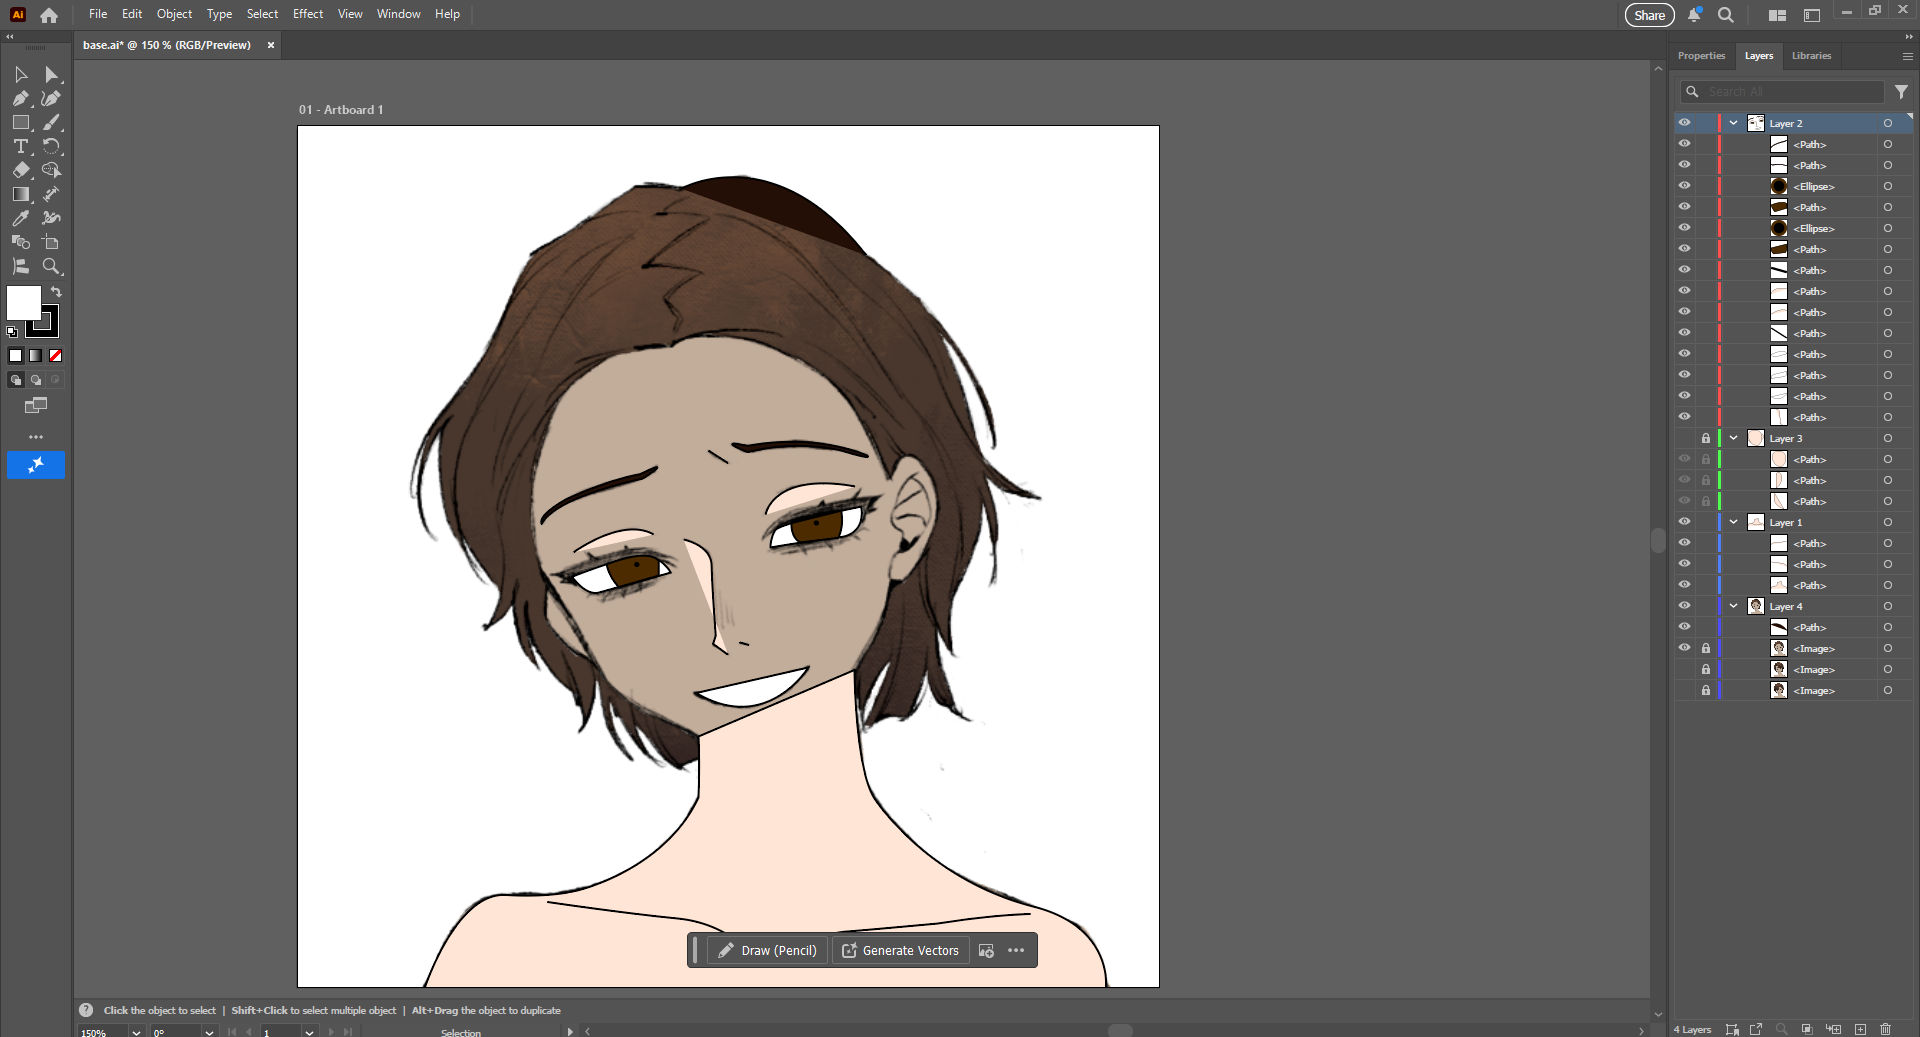Collapse Layer 1 contents
Image resolution: width=1920 pixels, height=1037 pixels.
1734,522
